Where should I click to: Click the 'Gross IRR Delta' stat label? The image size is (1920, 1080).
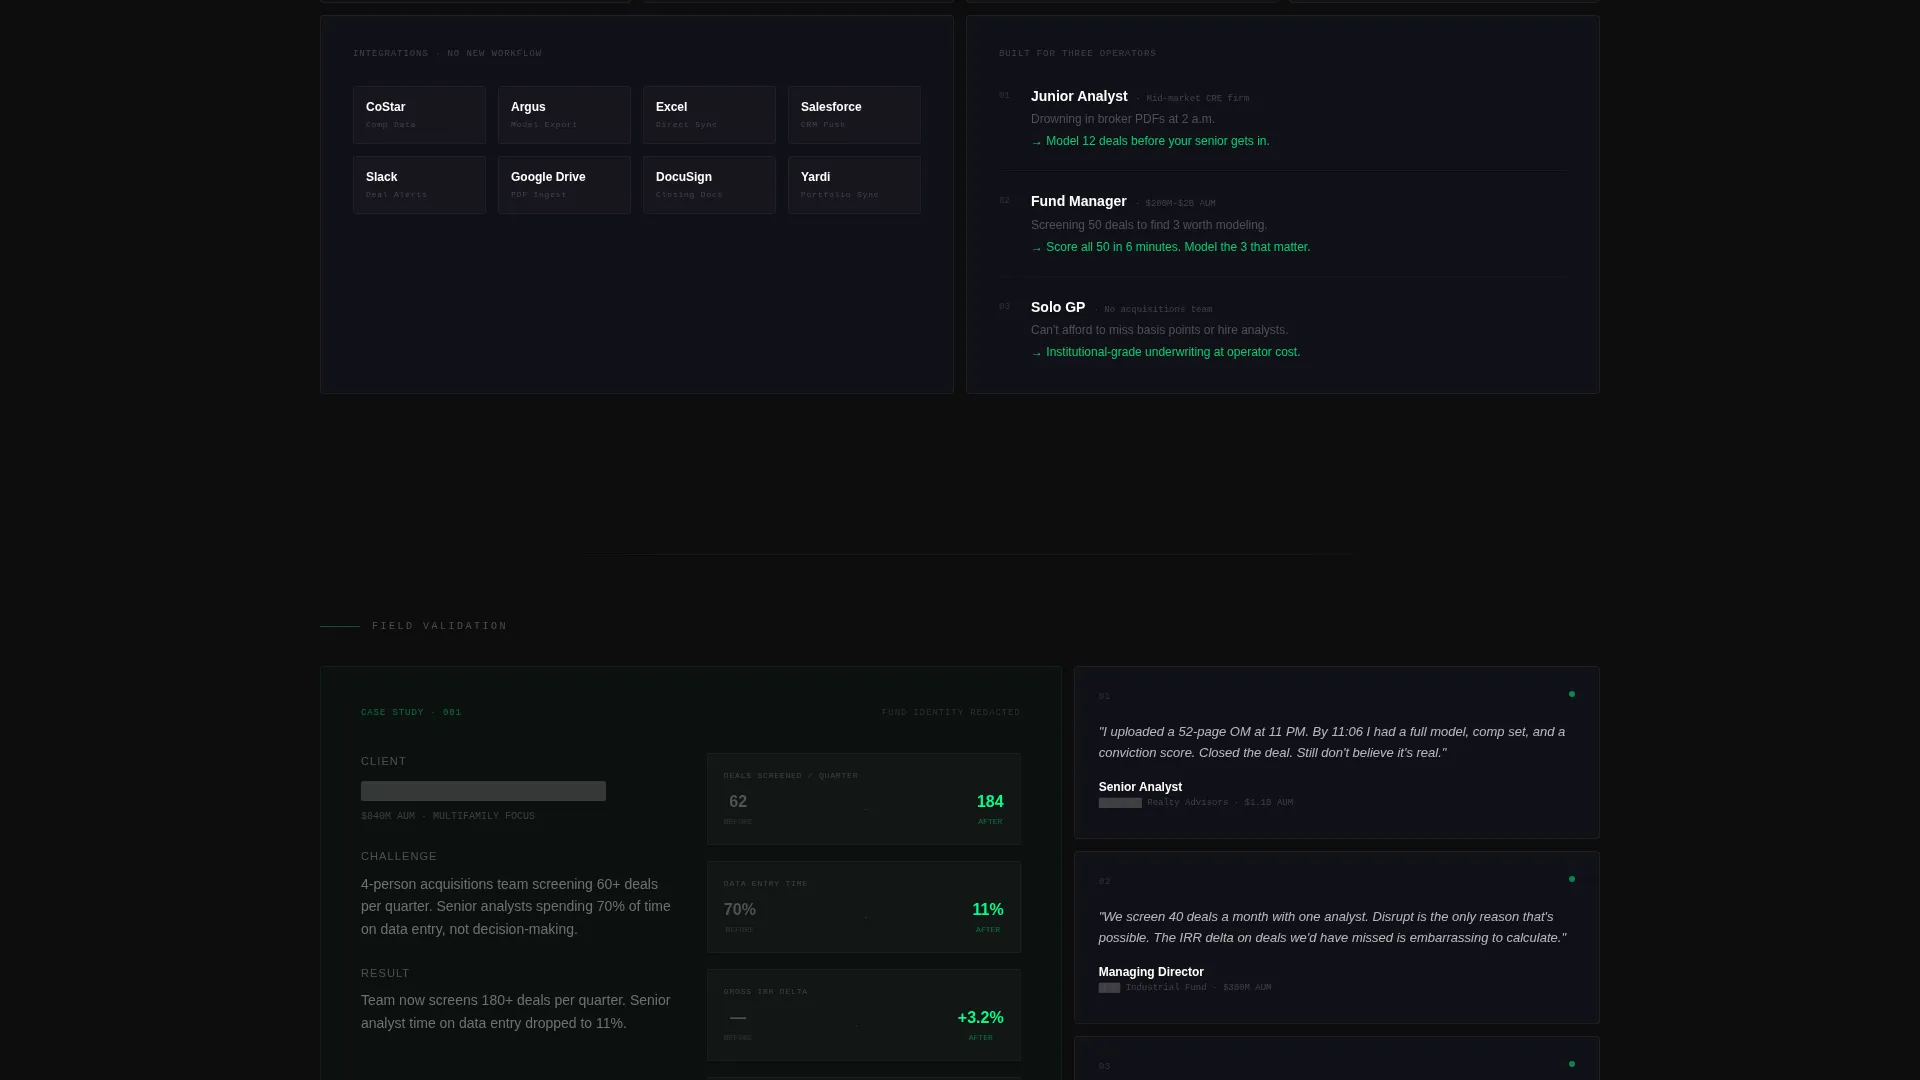pyautogui.click(x=766, y=992)
